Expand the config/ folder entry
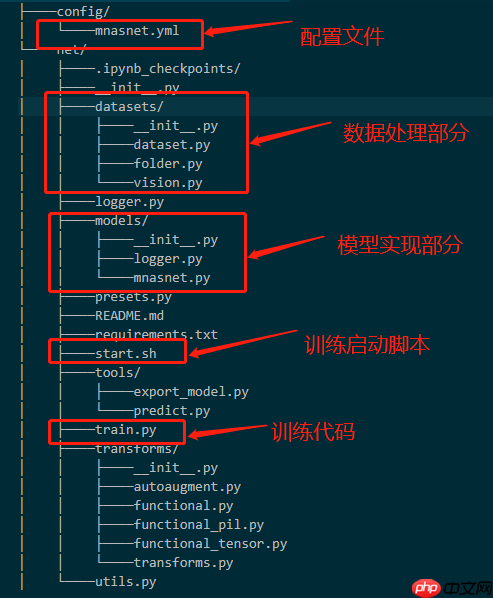Viewport: 493px width, 598px height. [83, 12]
